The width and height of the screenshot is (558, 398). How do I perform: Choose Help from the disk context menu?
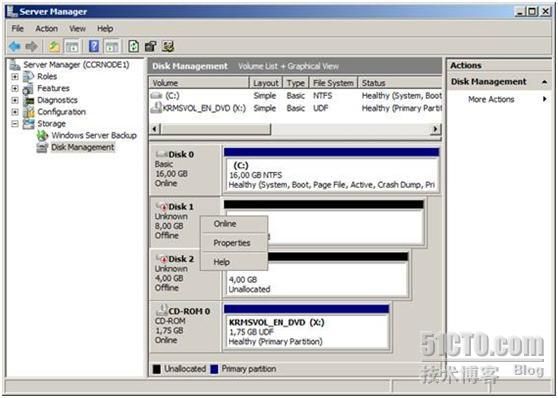pyautogui.click(x=234, y=262)
